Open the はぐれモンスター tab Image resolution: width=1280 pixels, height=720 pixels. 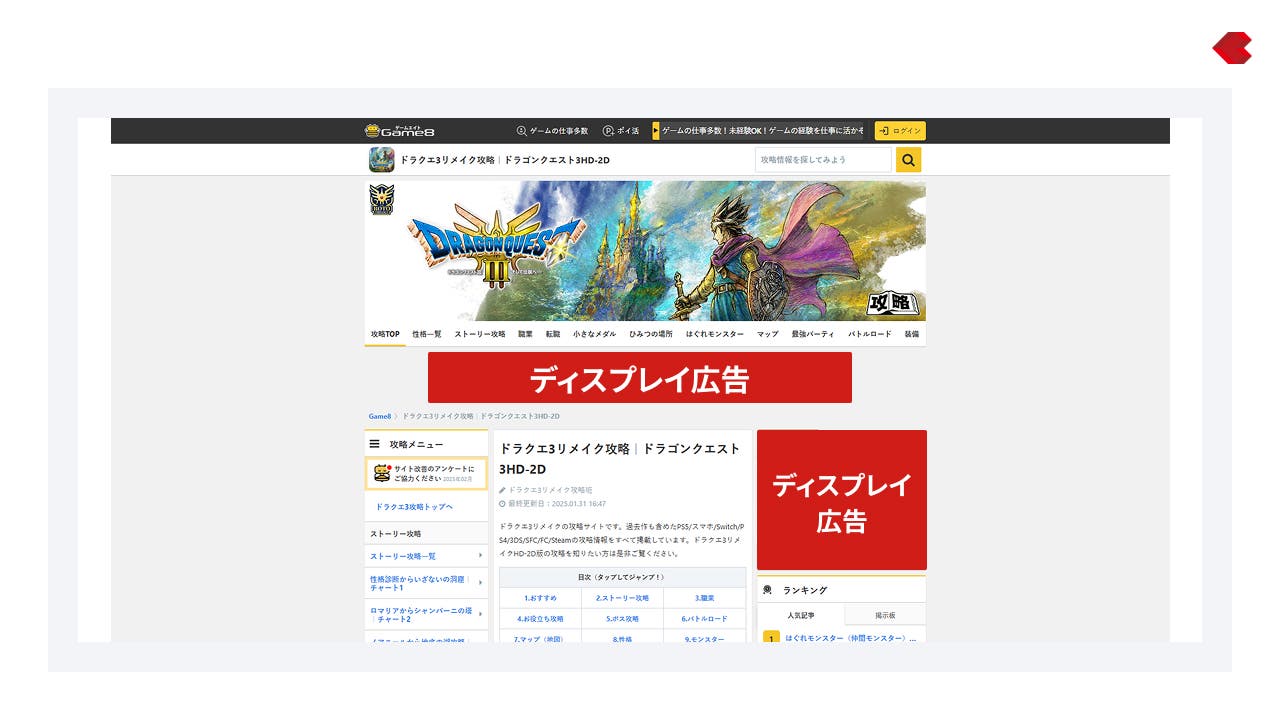[x=715, y=334]
